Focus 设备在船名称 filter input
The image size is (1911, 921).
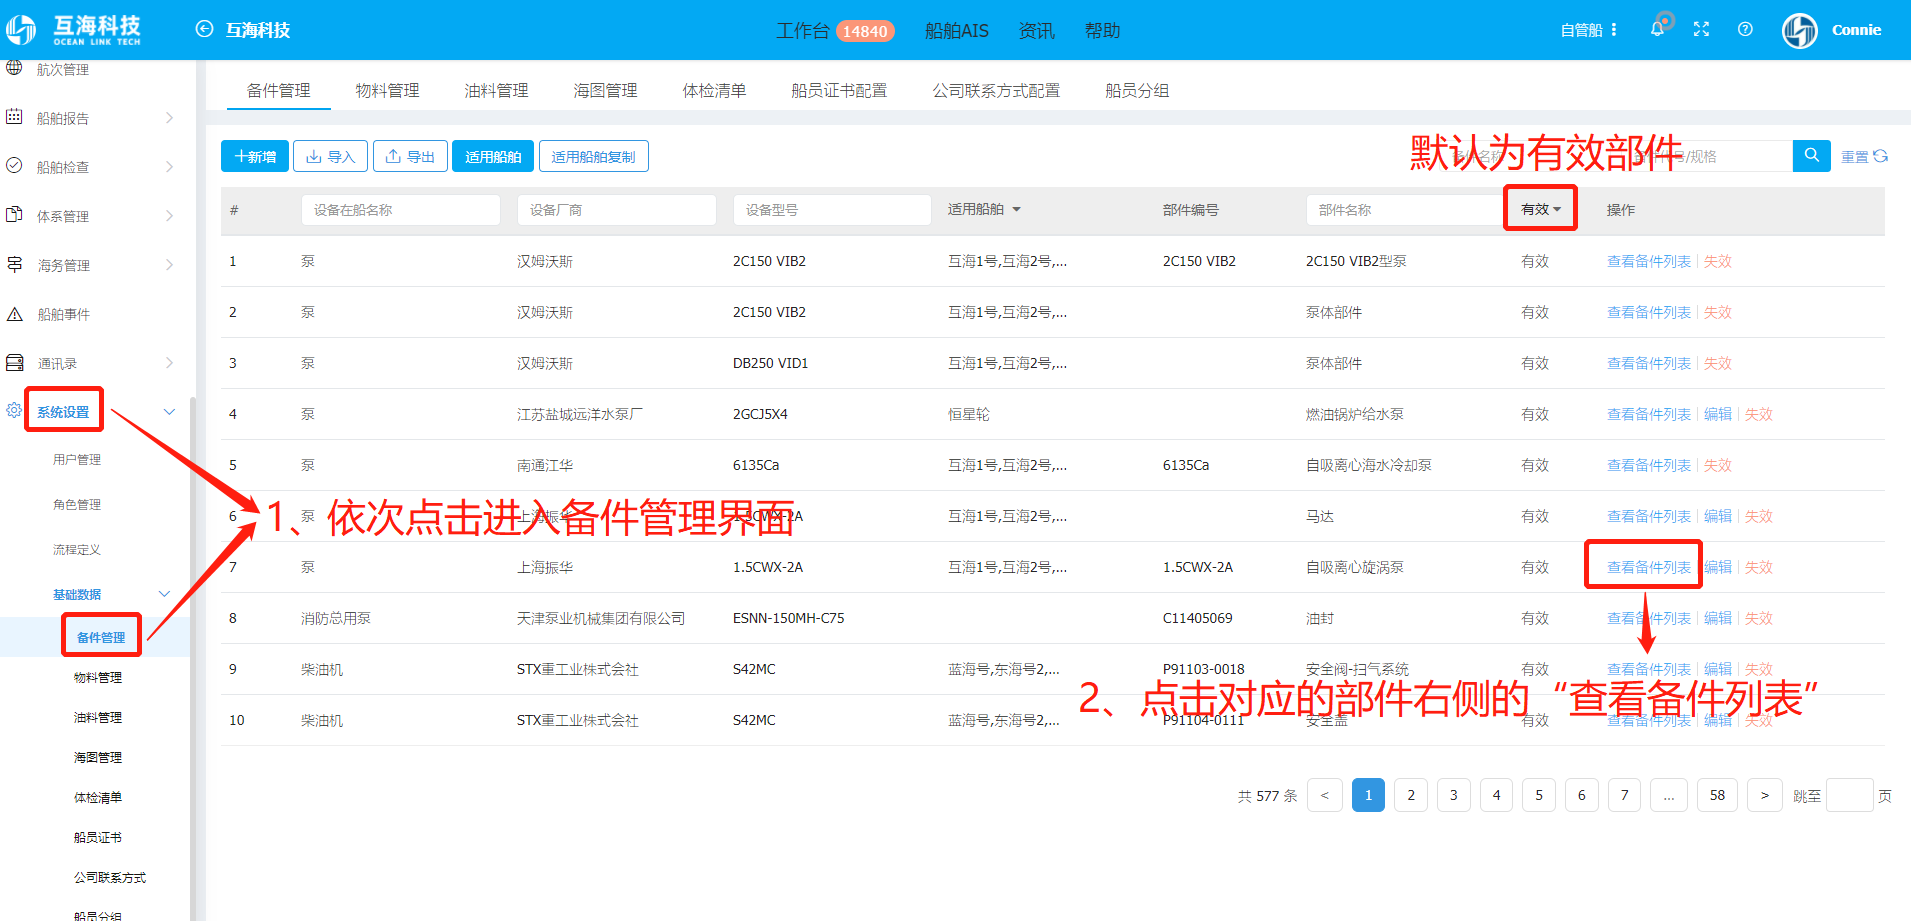coord(400,210)
